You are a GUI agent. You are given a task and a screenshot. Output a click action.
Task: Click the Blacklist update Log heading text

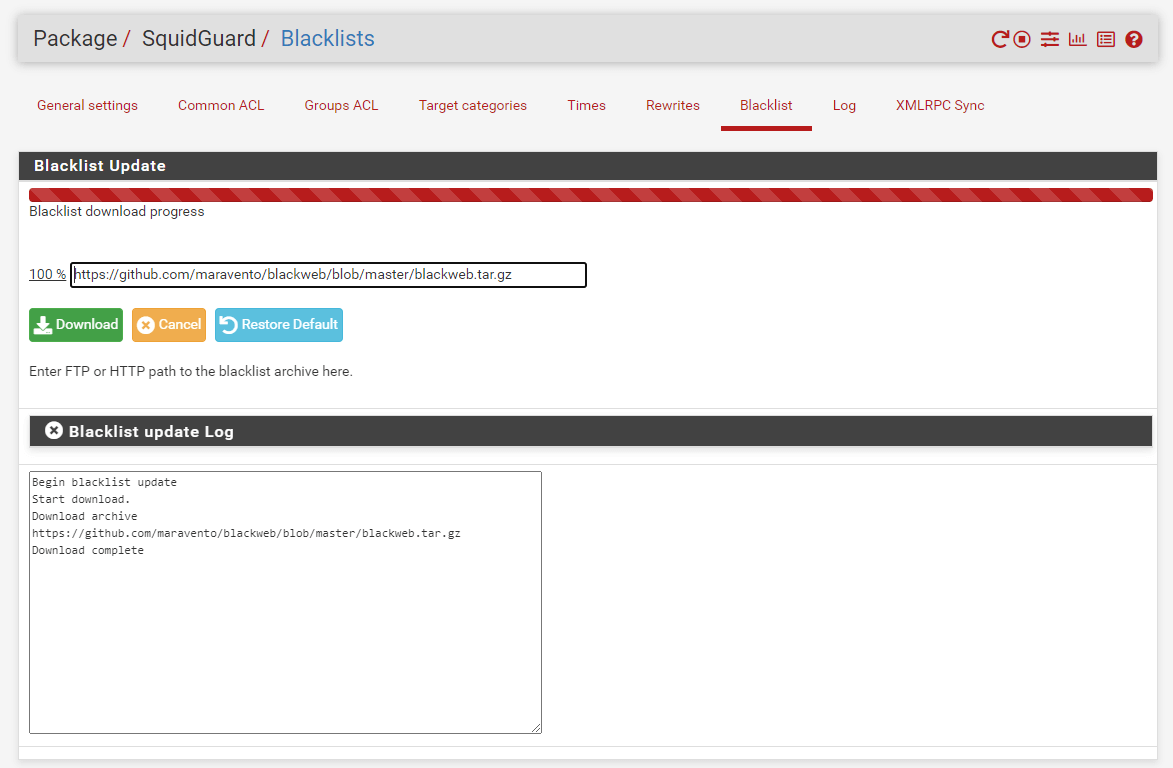(x=151, y=431)
